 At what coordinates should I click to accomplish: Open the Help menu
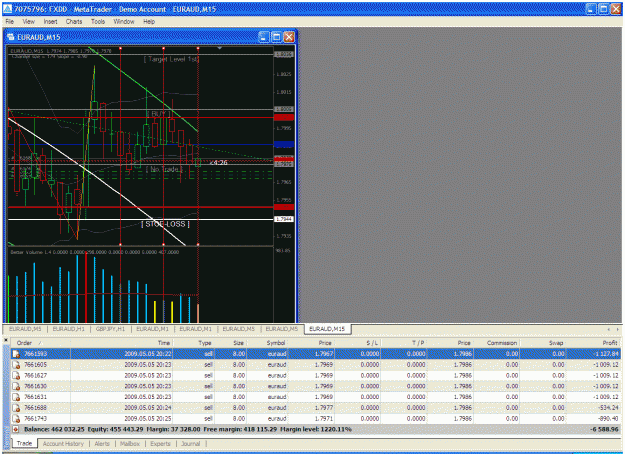[149, 22]
